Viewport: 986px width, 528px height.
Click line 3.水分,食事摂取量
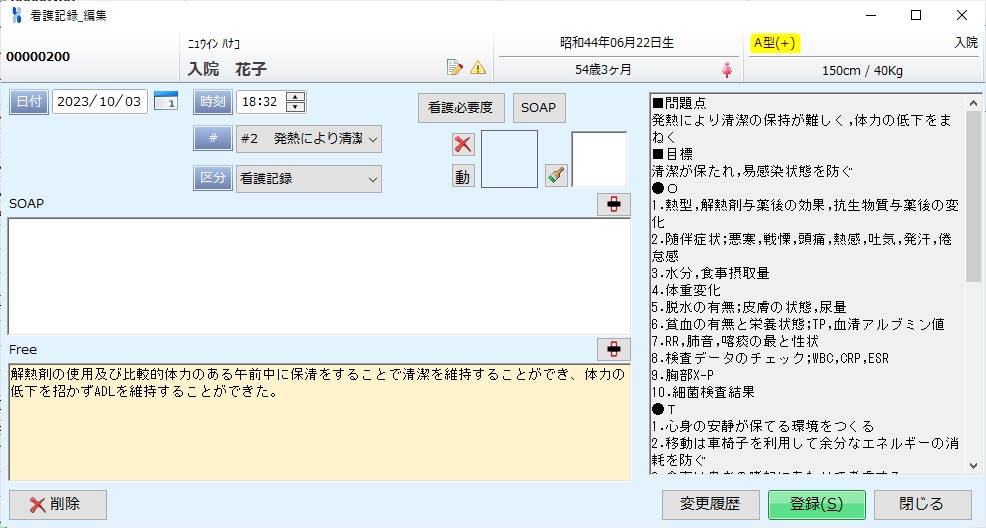[x=711, y=273]
